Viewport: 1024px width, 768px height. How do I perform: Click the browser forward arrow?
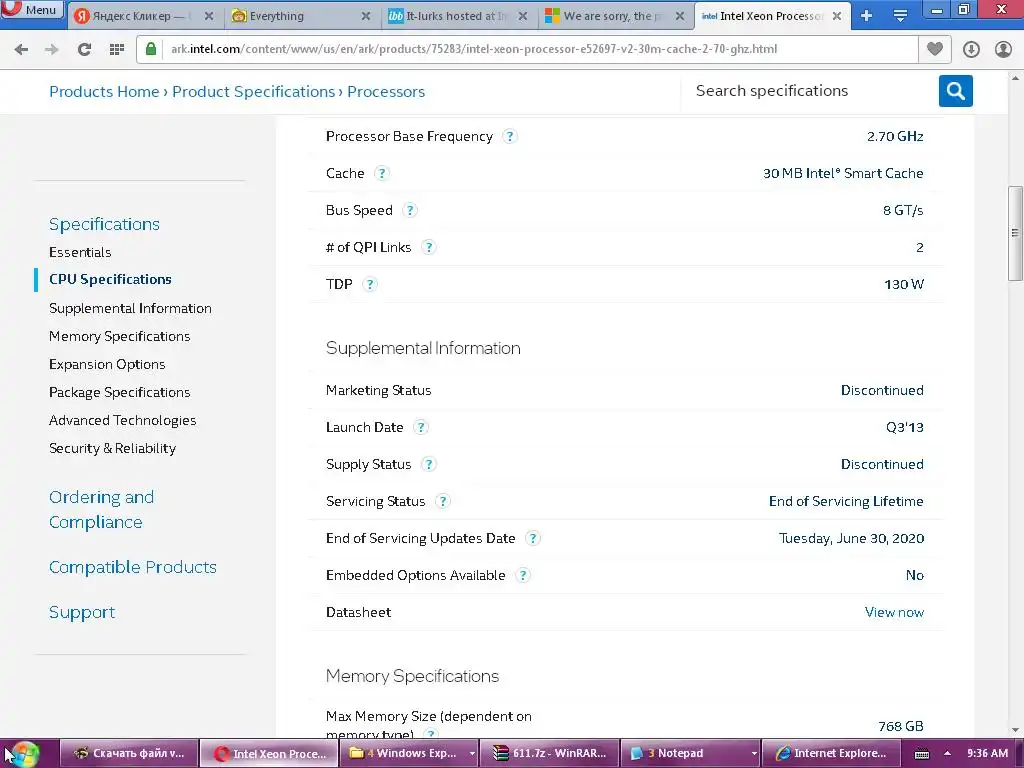tap(52, 49)
